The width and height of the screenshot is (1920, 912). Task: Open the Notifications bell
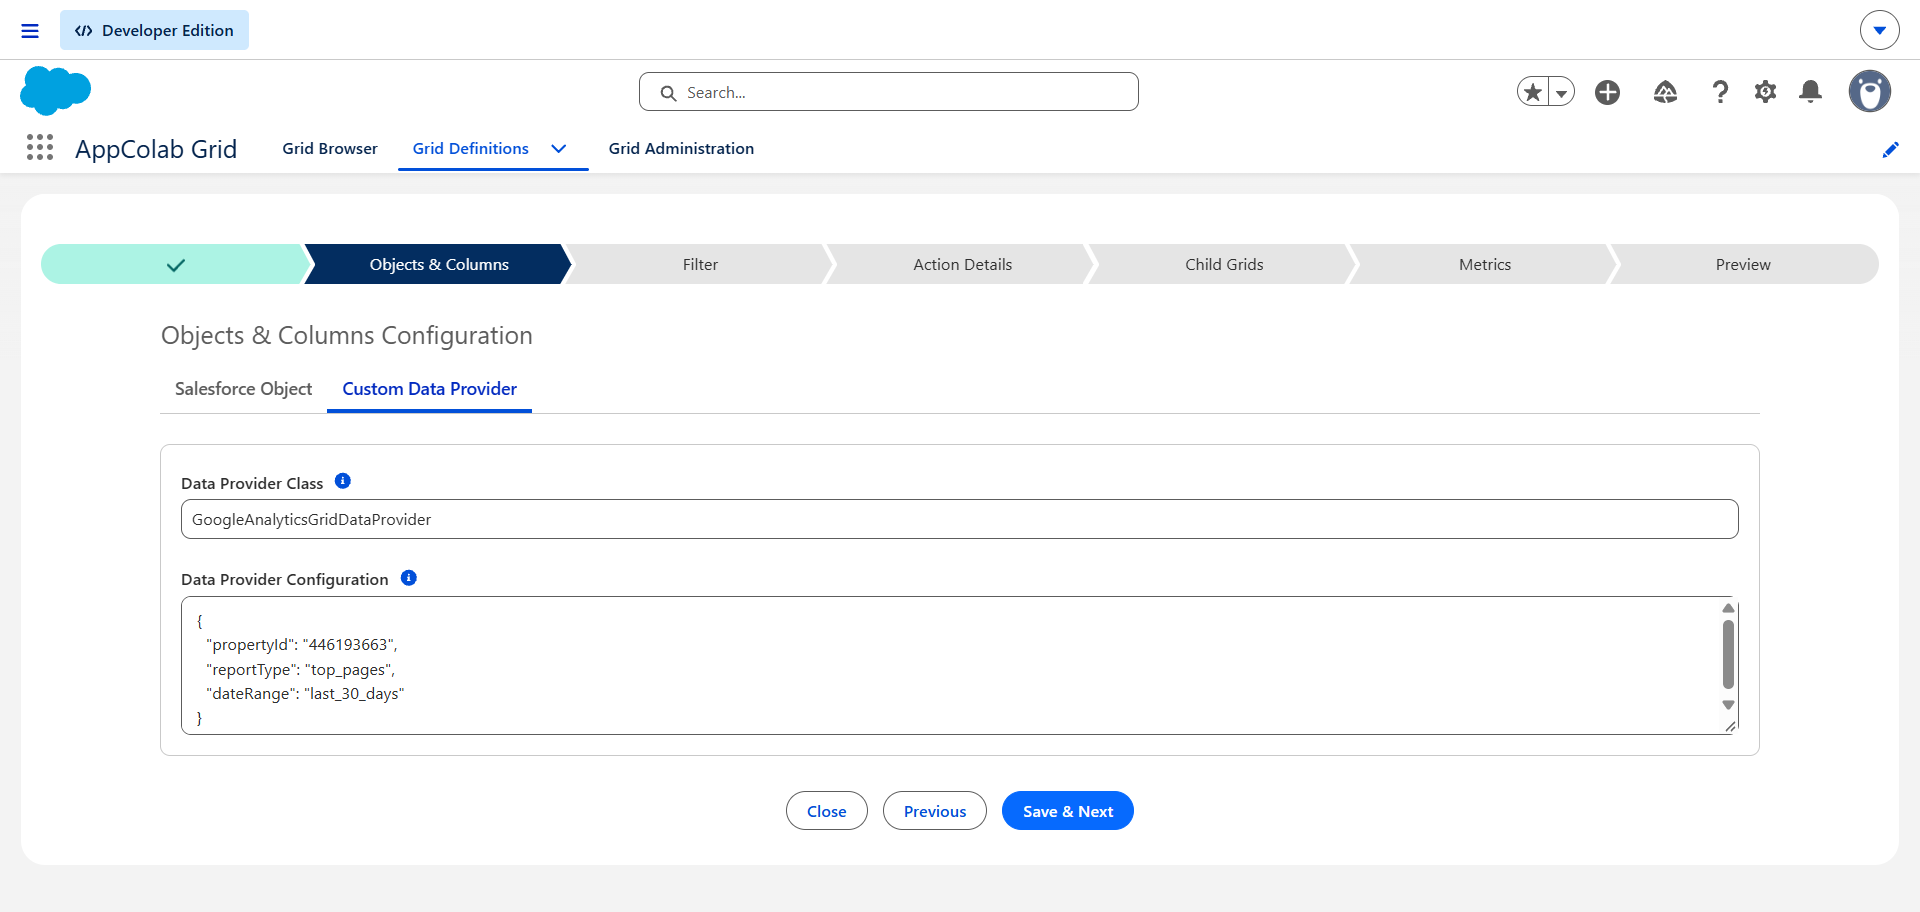tap(1810, 92)
